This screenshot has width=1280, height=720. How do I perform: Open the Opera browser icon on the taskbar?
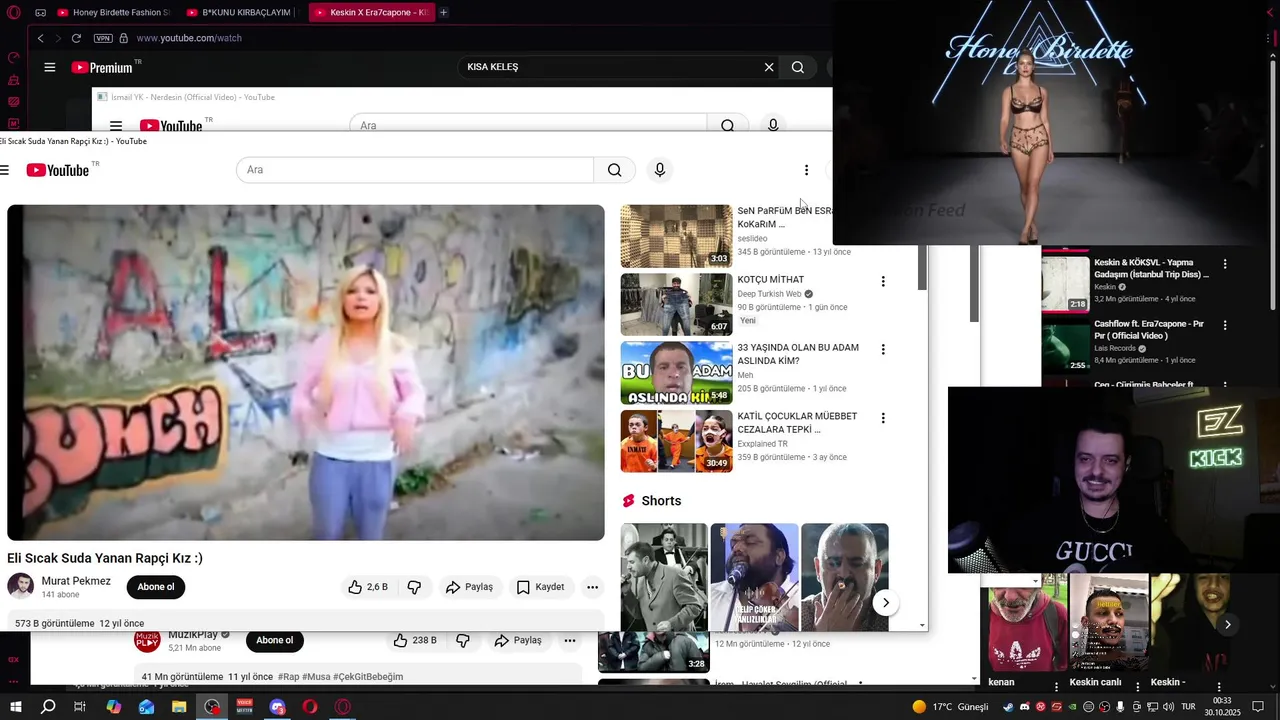(310, 707)
